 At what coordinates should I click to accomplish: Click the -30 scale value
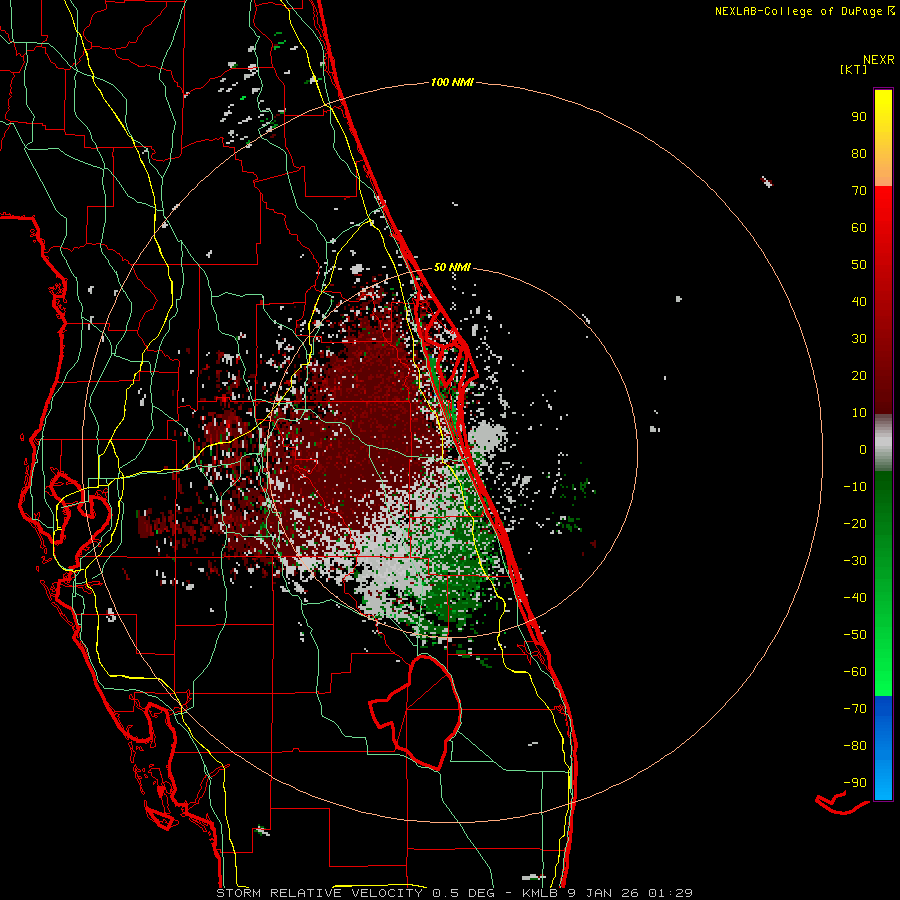point(855,561)
